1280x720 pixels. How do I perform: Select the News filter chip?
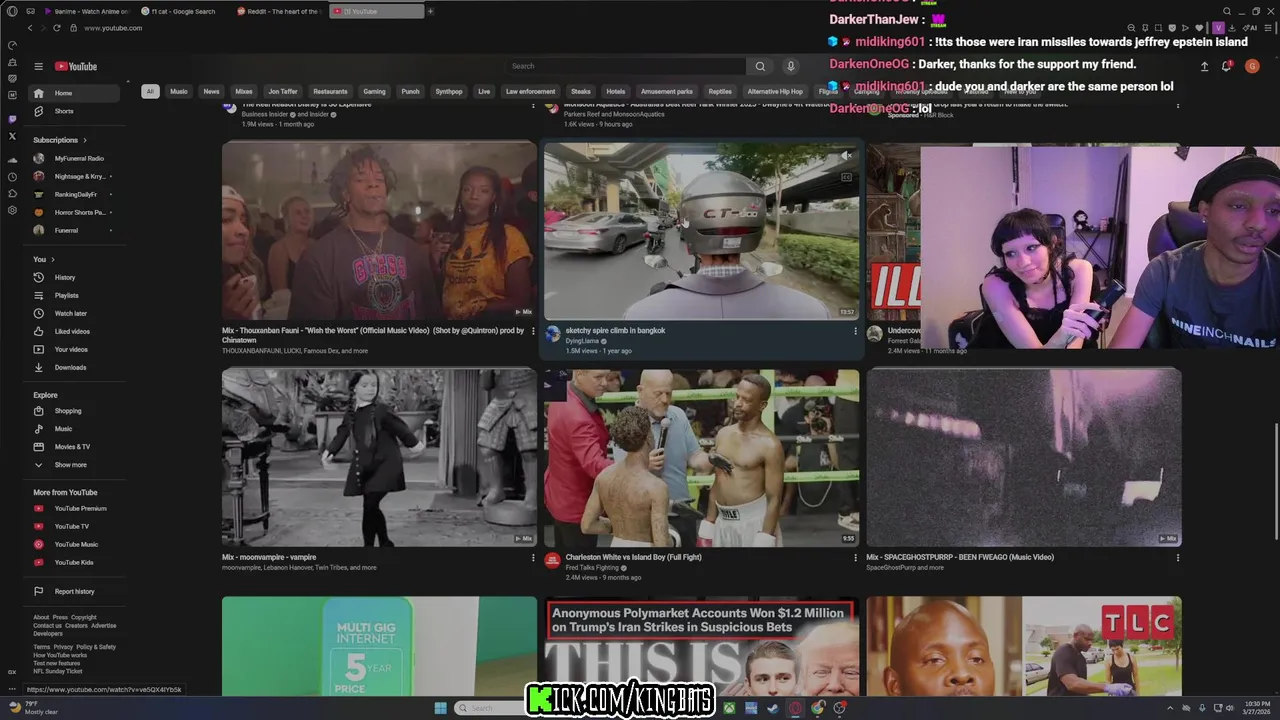[211, 91]
